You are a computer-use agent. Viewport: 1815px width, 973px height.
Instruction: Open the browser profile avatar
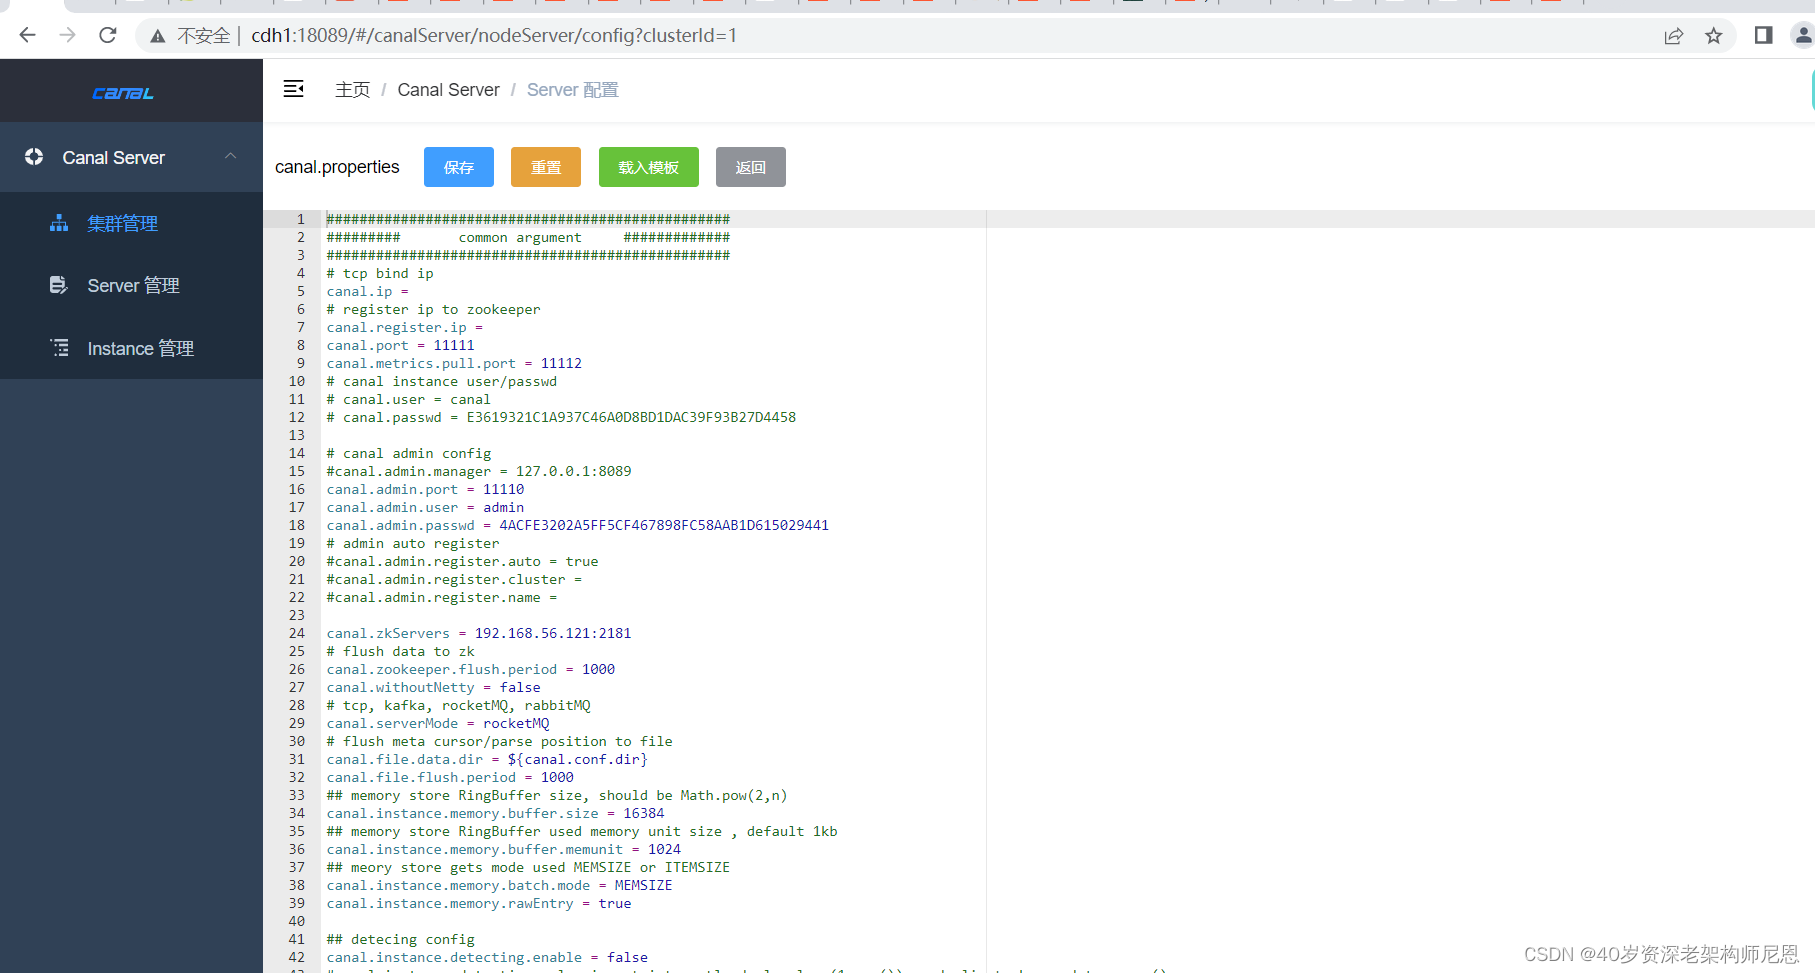coord(1803,36)
